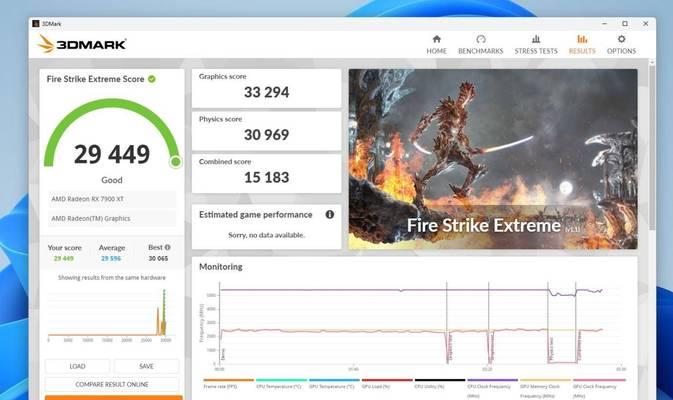Click the info icon beside Best
This screenshot has width=673, height=400.
pos(167,247)
